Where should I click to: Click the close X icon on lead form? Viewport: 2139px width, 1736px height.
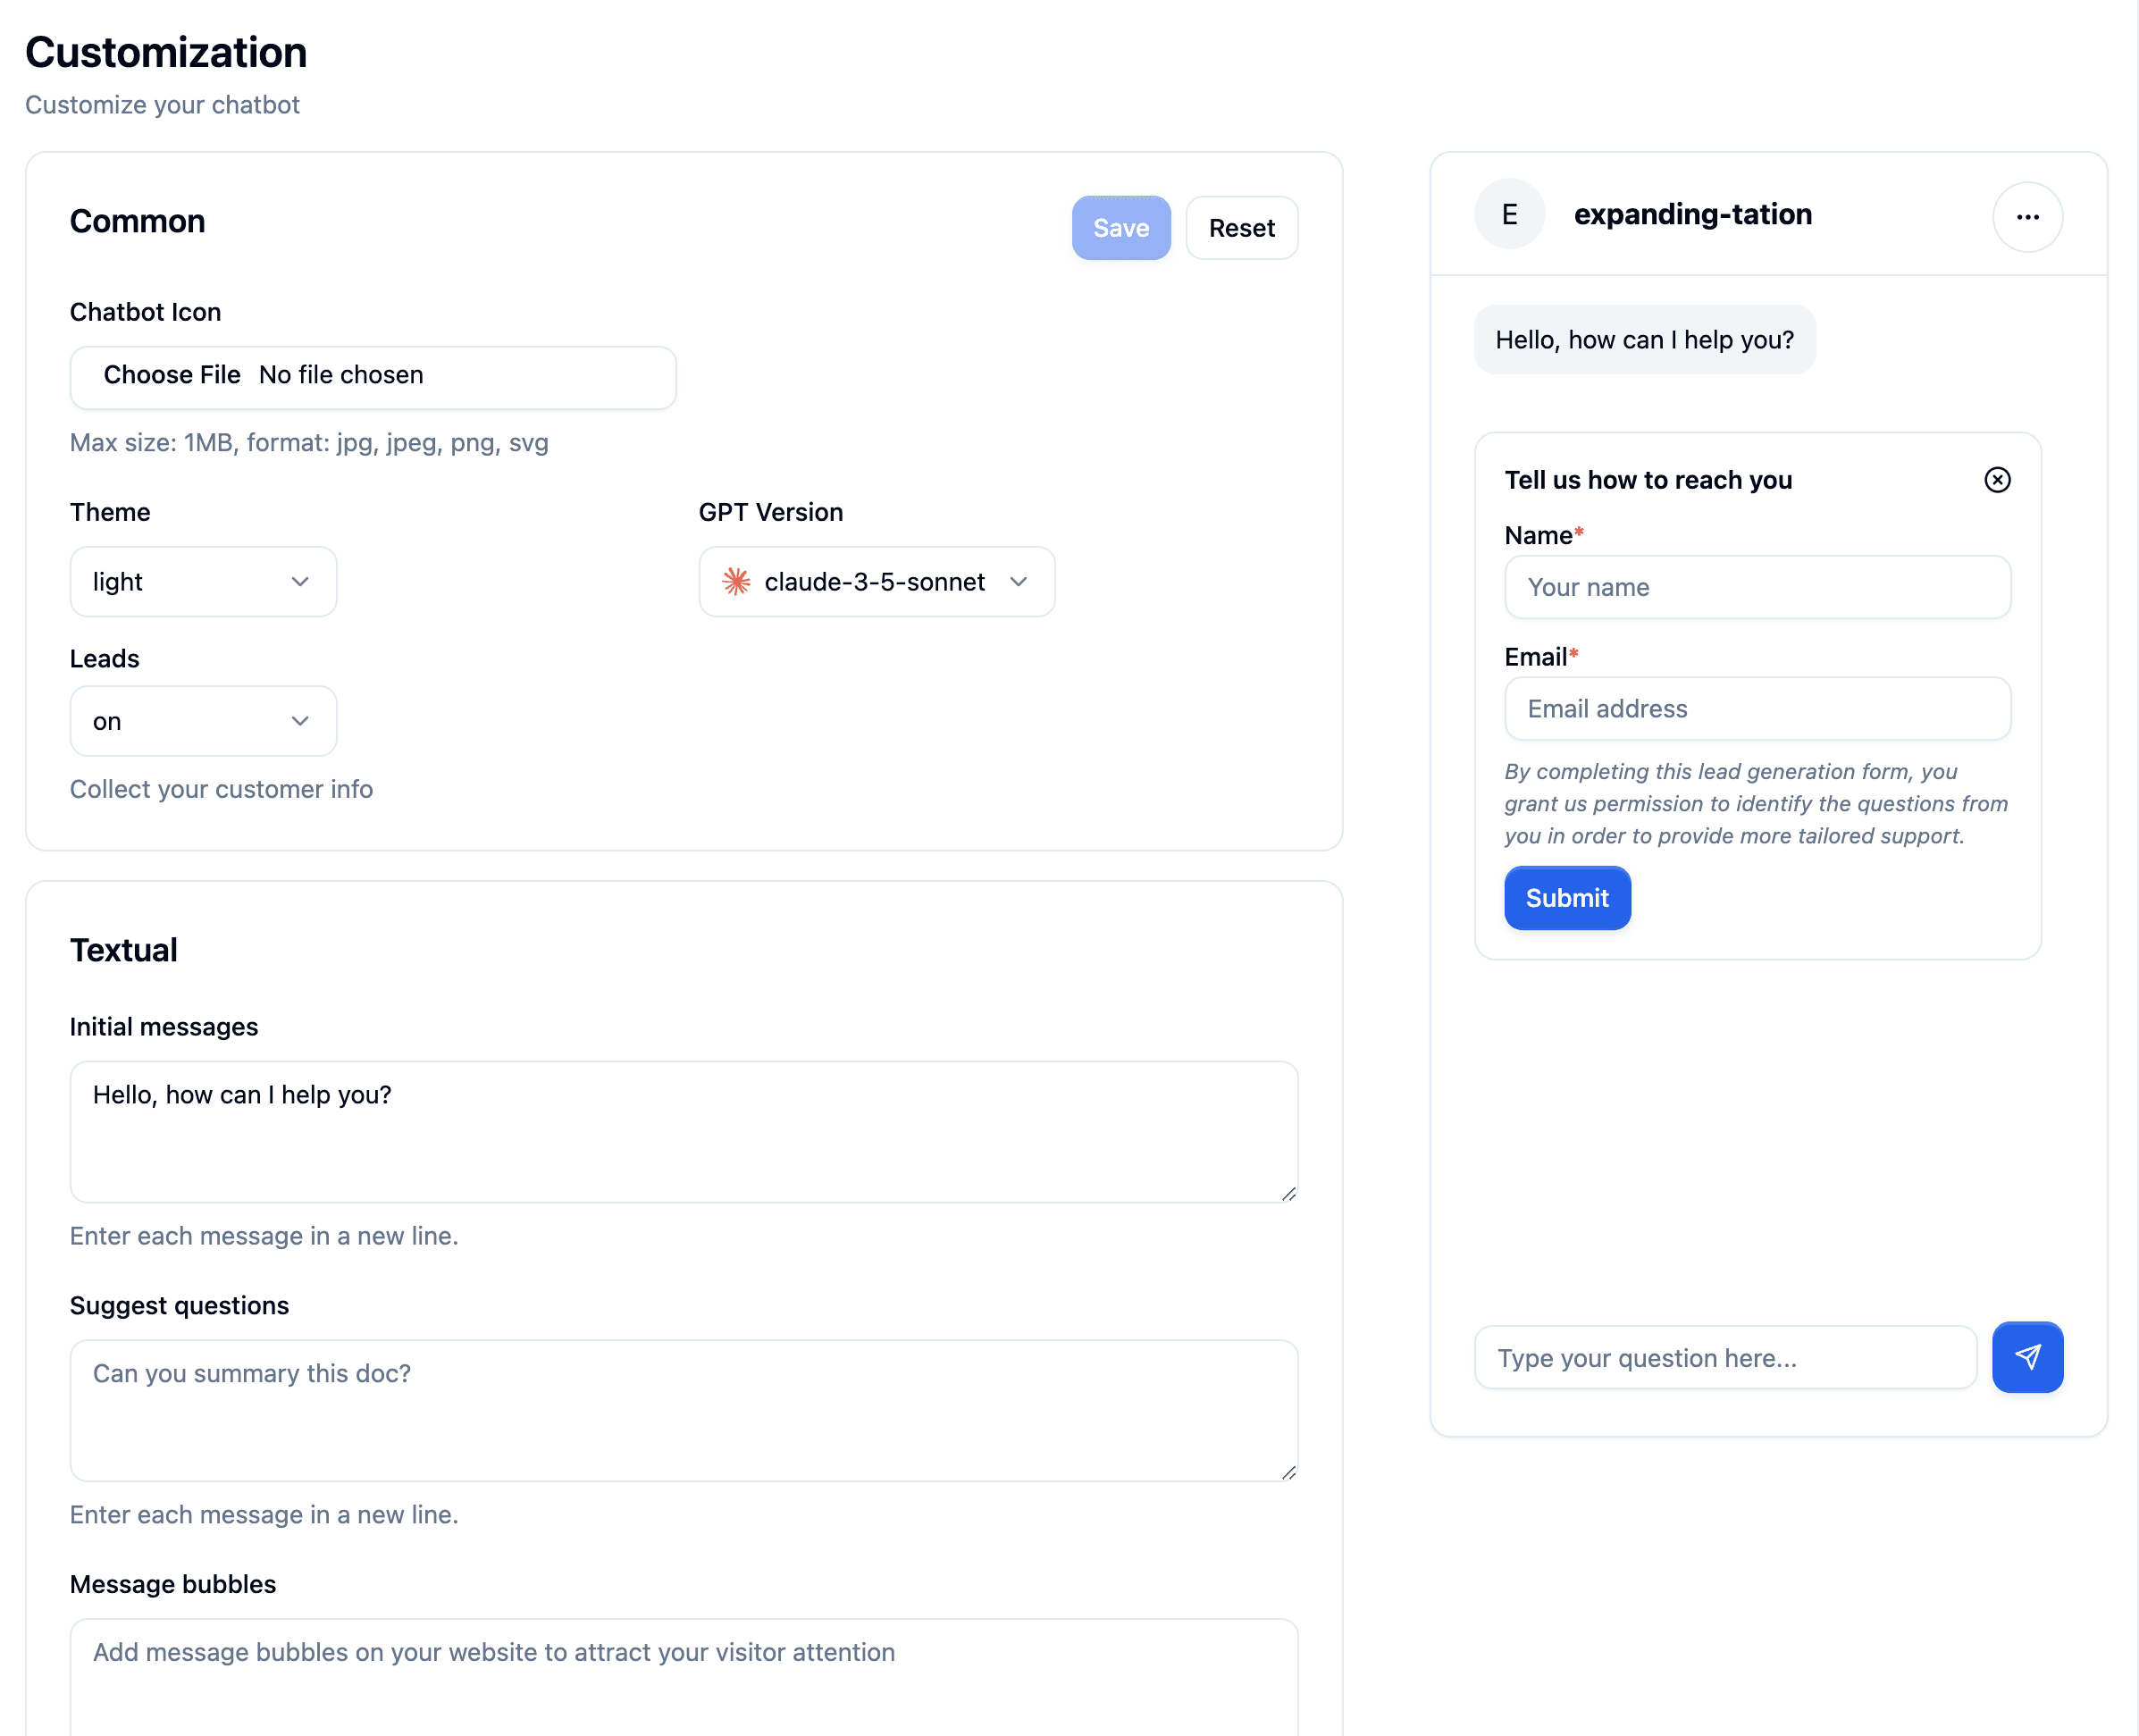[x=1997, y=478]
